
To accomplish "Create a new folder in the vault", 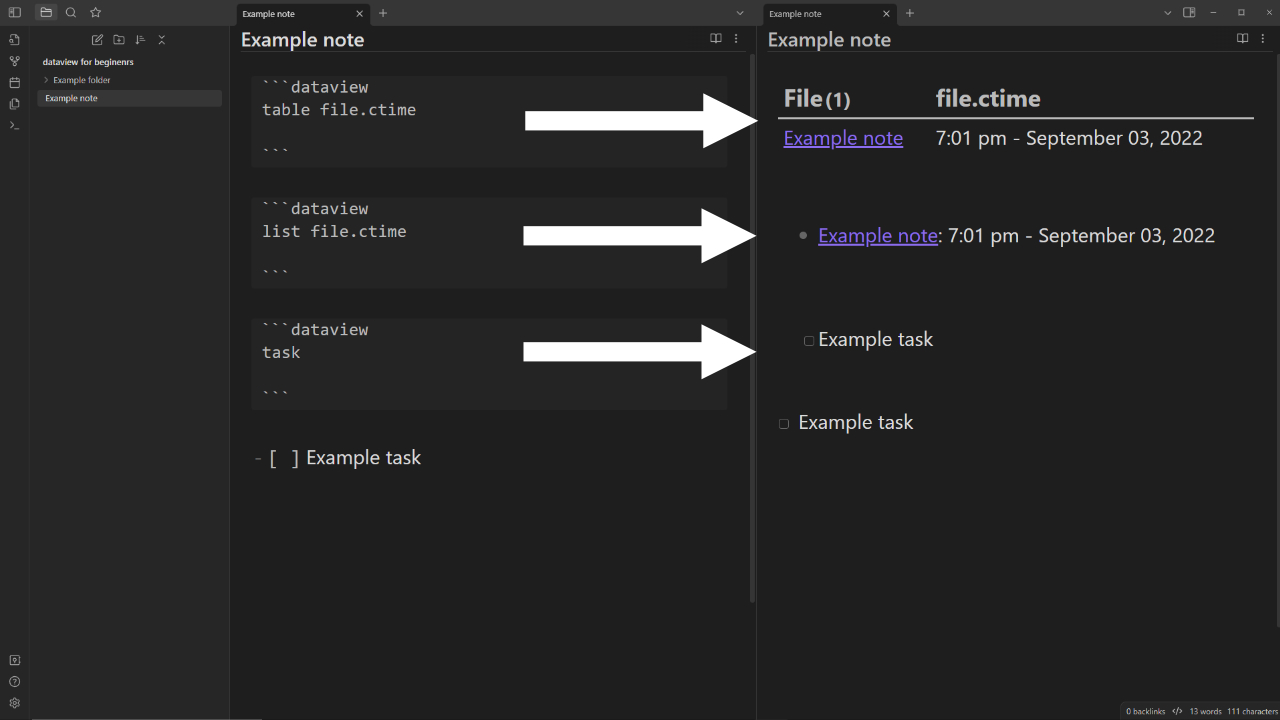I will [118, 39].
